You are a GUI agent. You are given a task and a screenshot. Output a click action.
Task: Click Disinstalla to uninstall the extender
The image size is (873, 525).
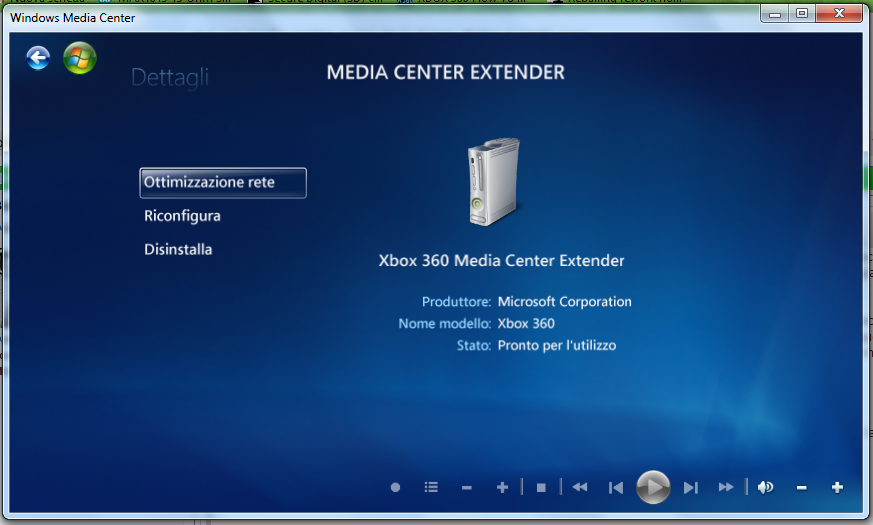pos(178,250)
